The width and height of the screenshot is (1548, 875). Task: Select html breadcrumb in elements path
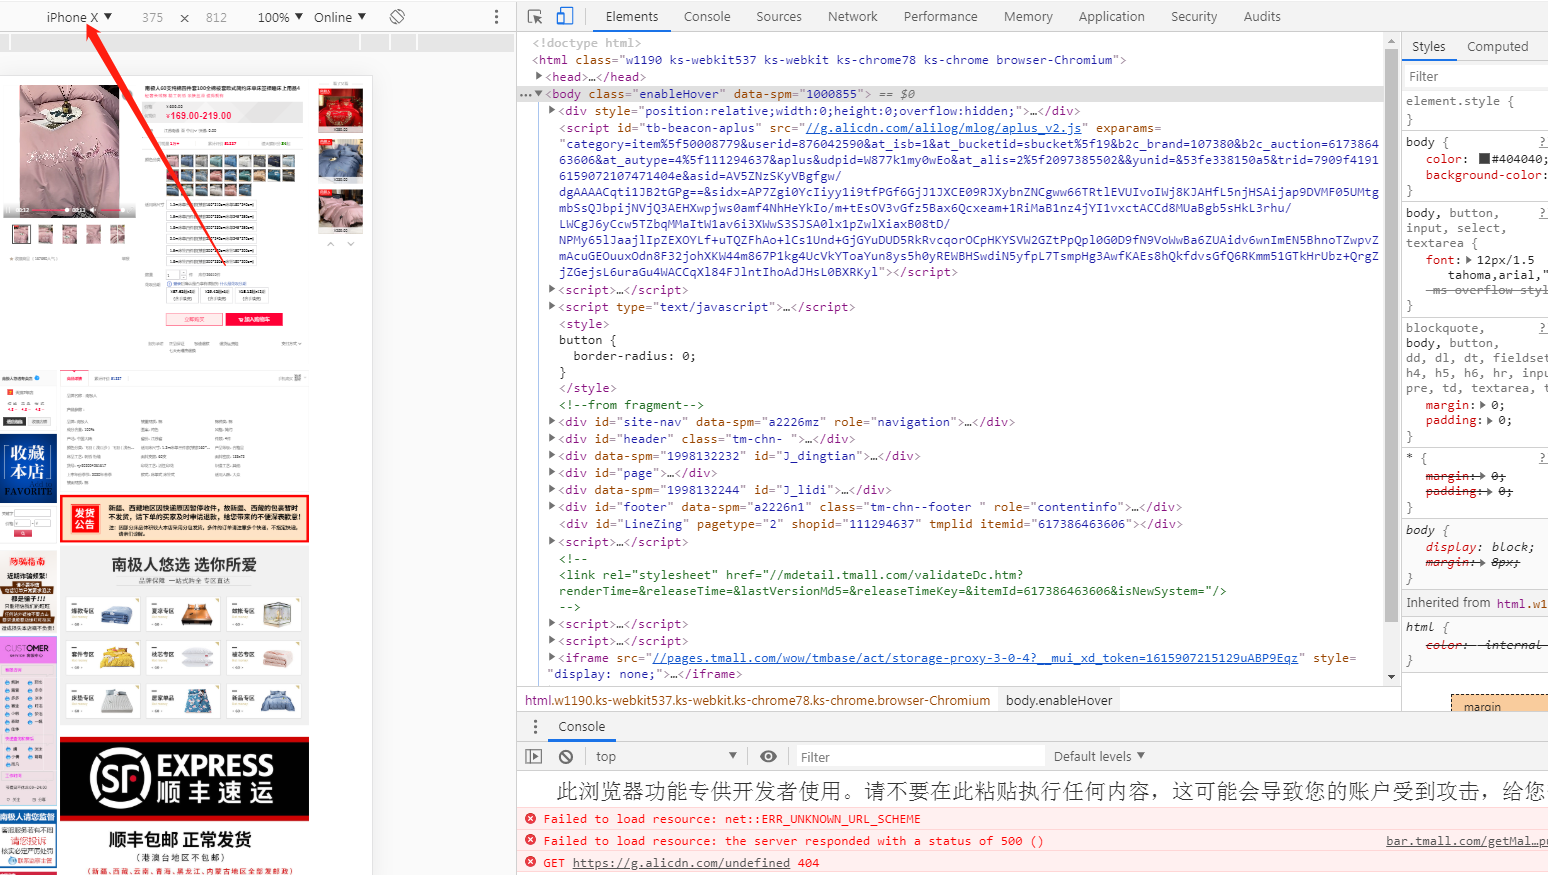pos(757,701)
